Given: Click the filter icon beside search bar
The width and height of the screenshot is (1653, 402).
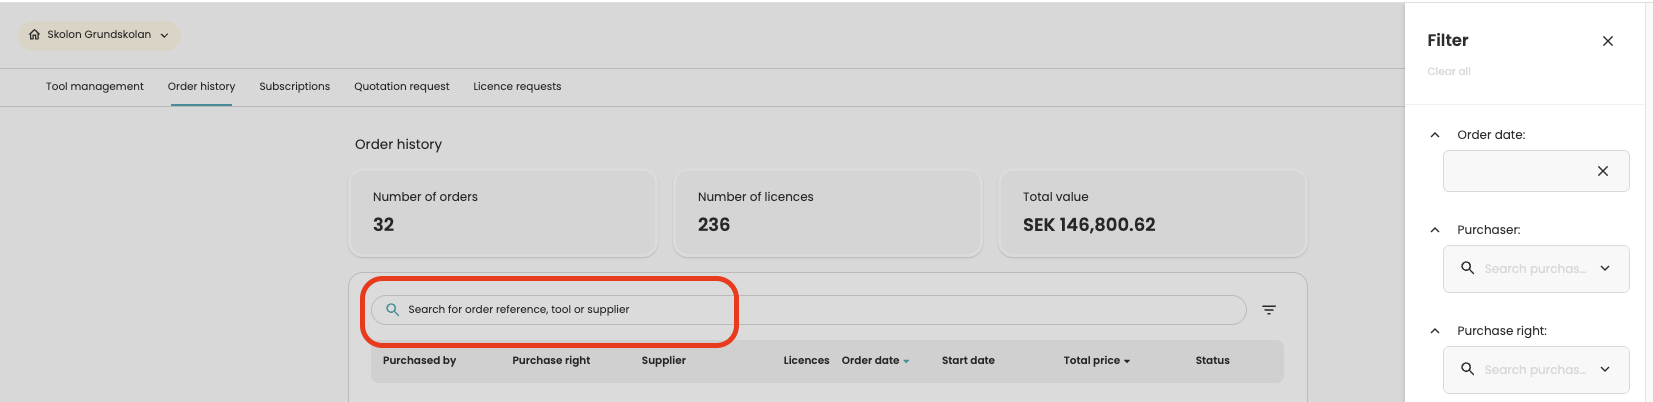Looking at the screenshot, I should [1269, 310].
